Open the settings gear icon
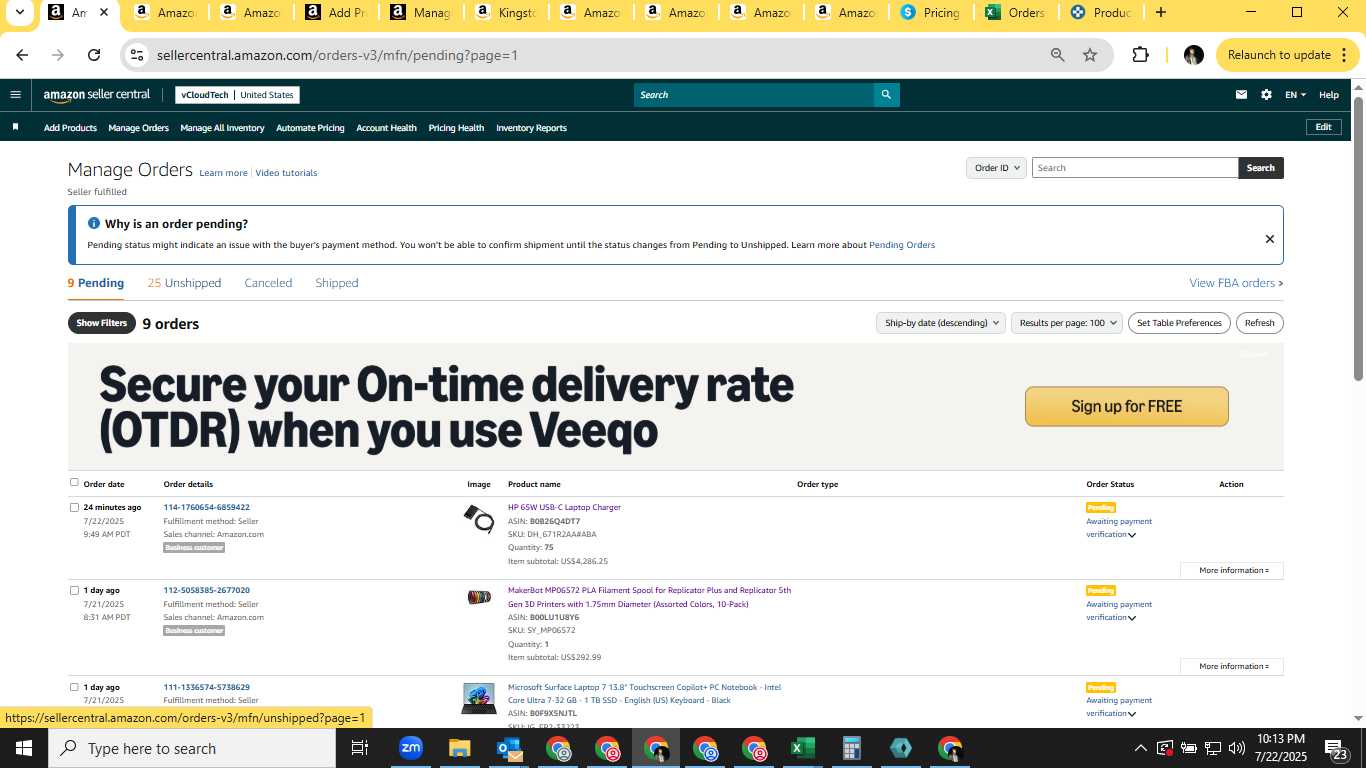The width and height of the screenshot is (1366, 768). point(1266,95)
